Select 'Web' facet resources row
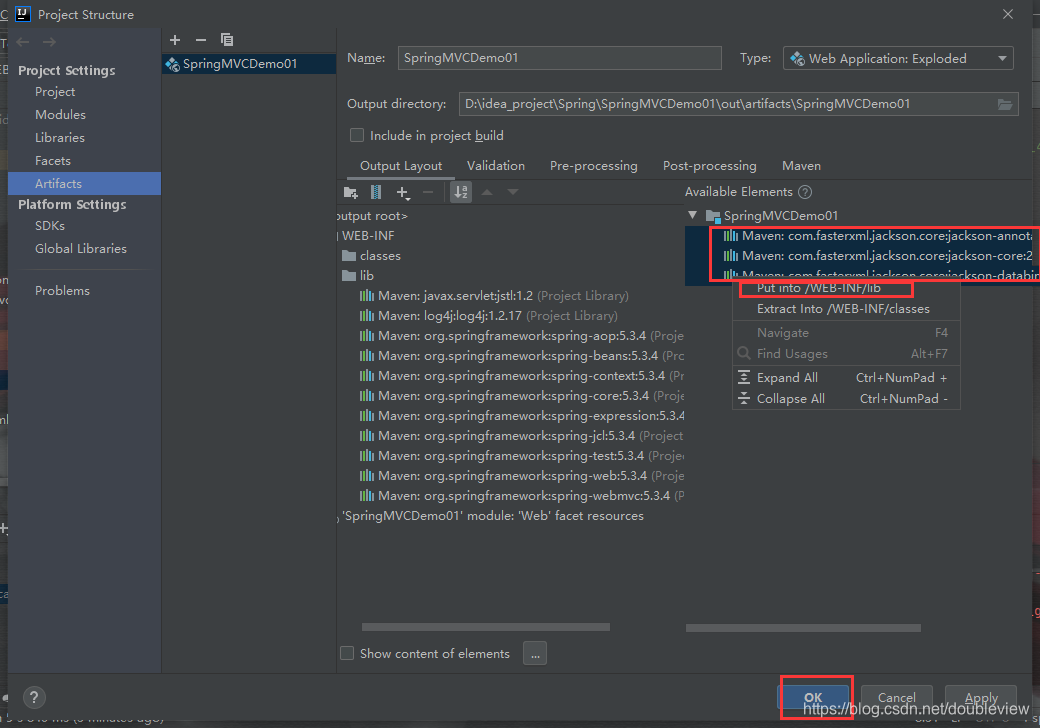The image size is (1040, 728). pos(493,516)
